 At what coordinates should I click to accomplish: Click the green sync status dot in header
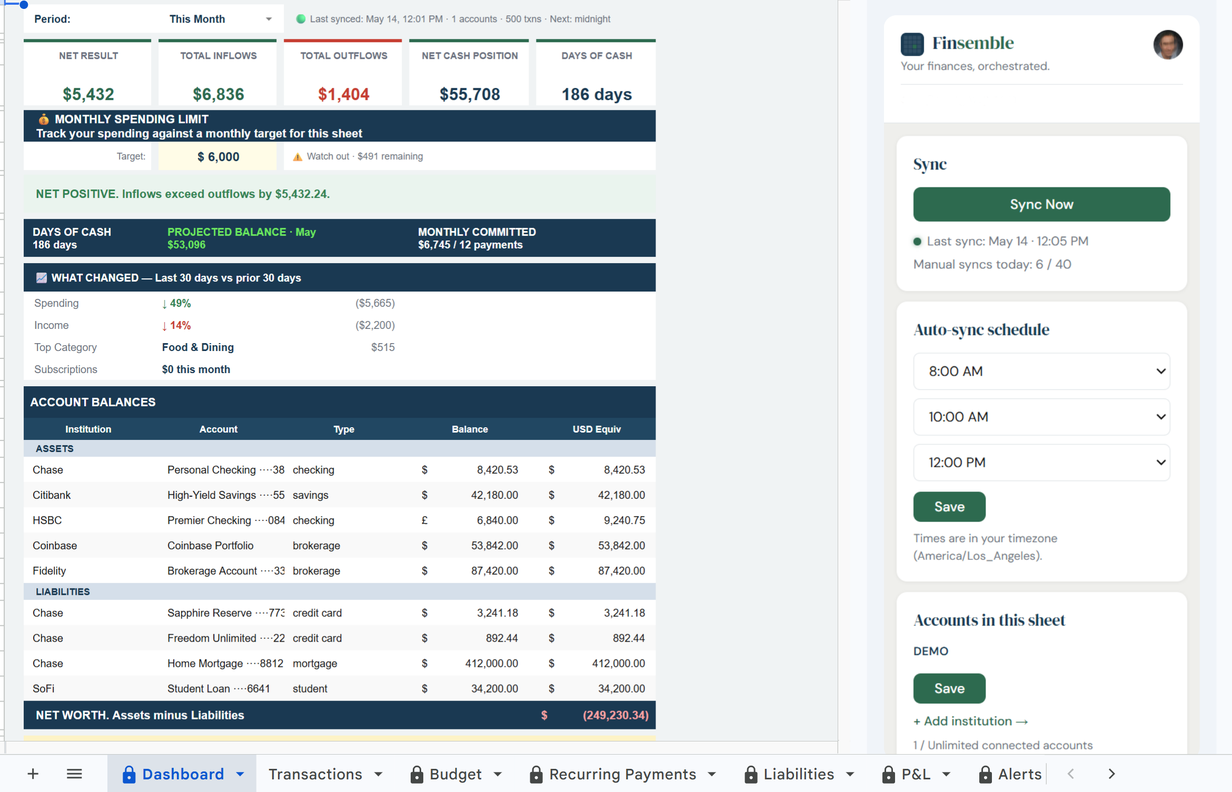pos(301,19)
